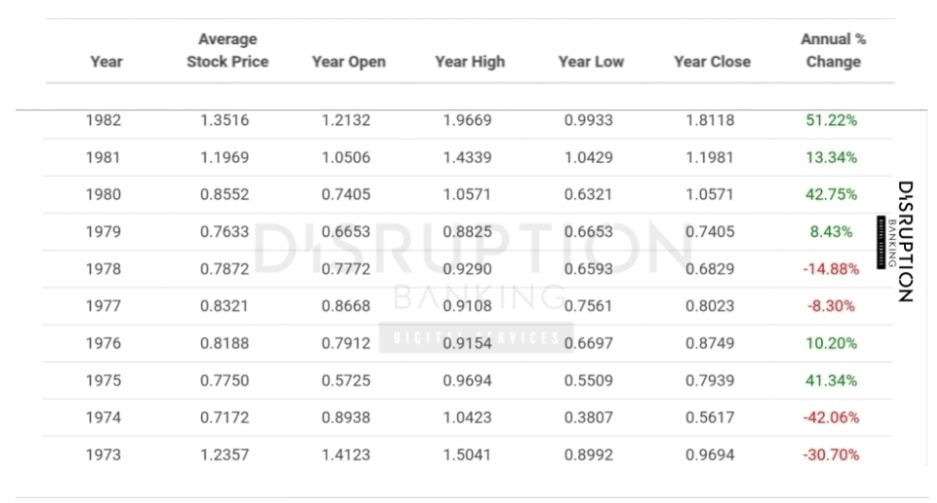
Task: Select the 1975 year low 0.5509
Action: (x=589, y=380)
